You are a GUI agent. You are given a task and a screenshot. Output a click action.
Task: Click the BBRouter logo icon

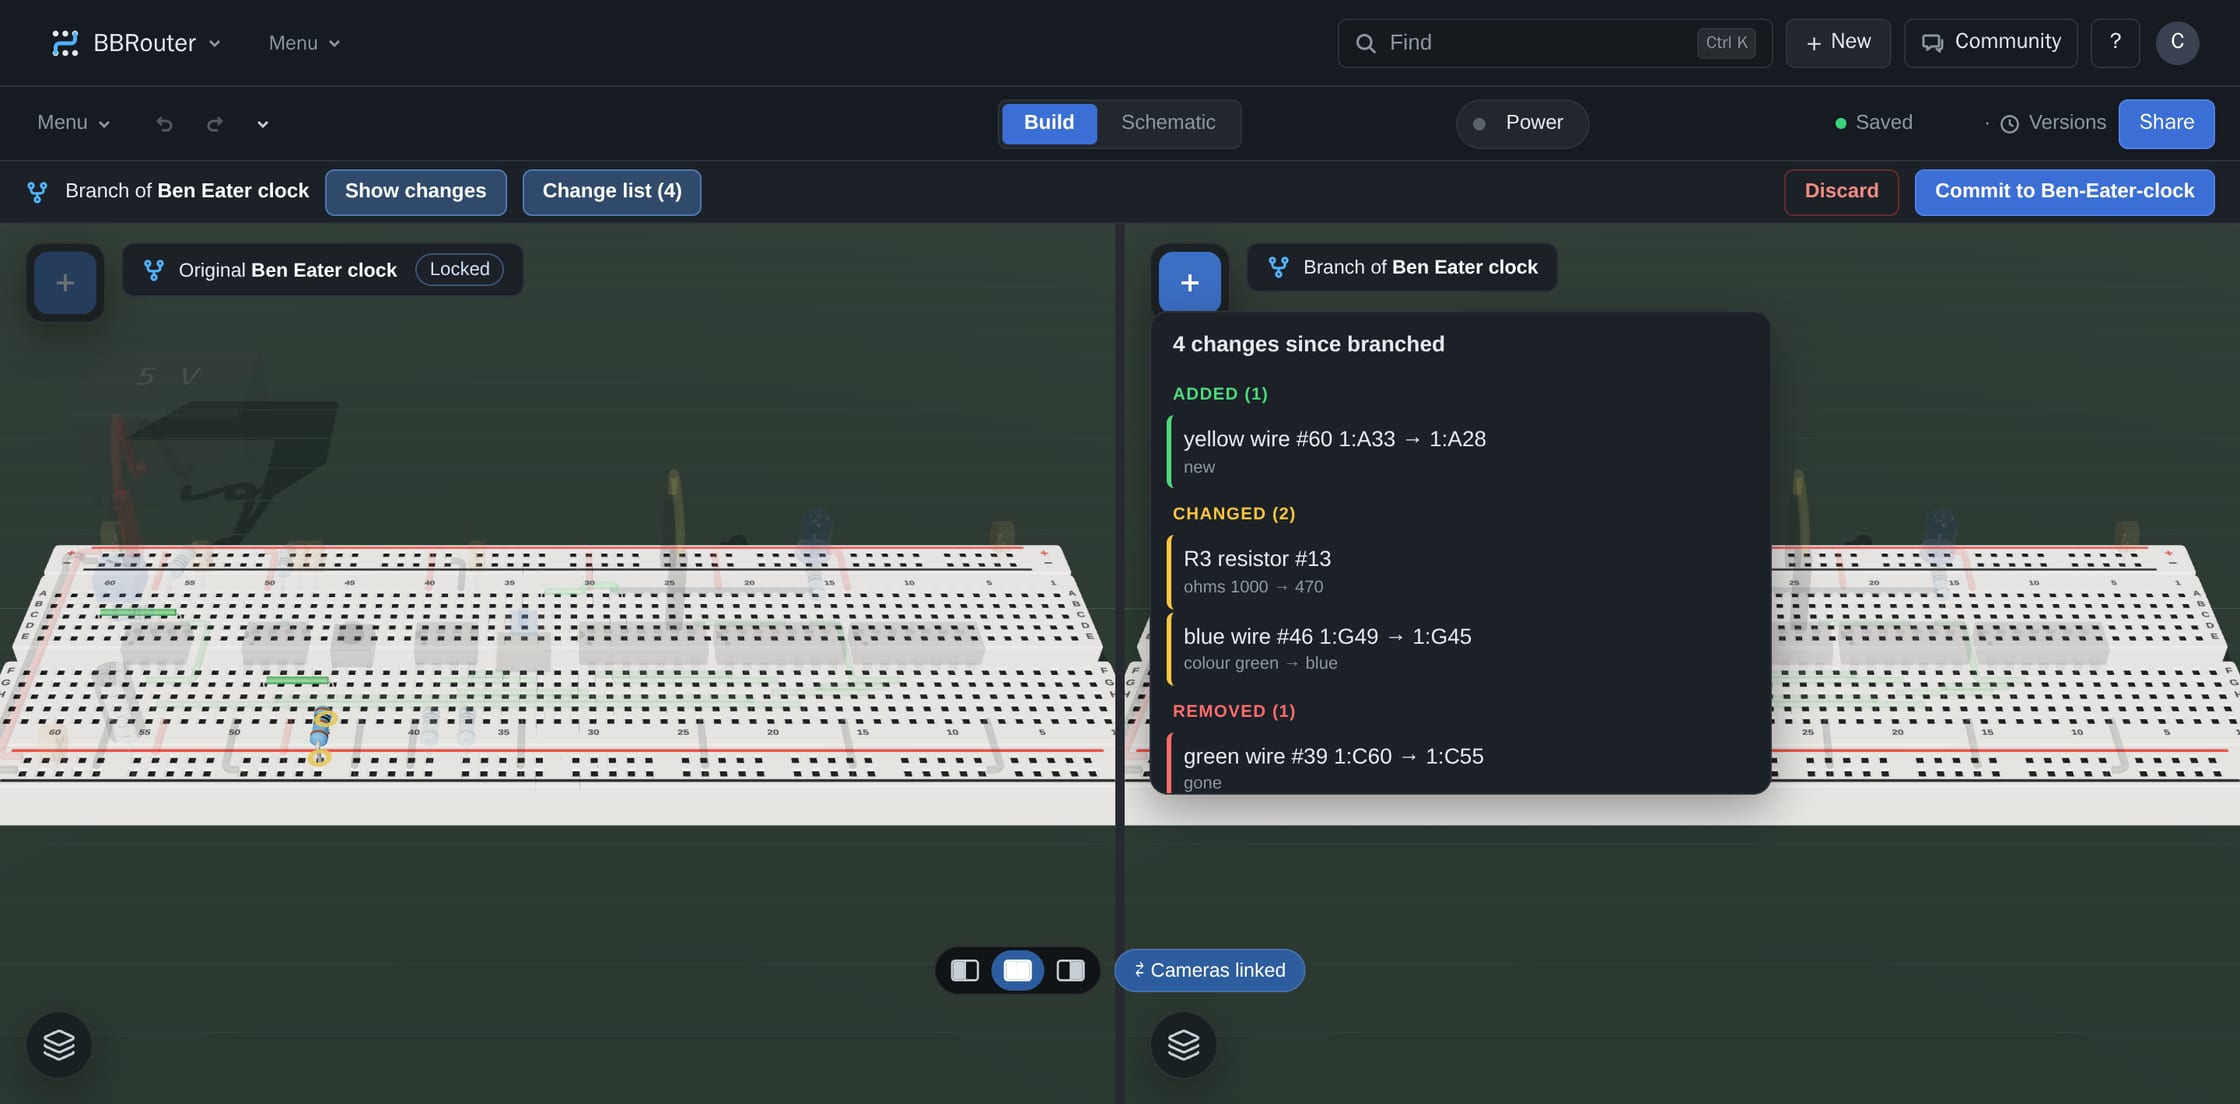pos(65,43)
